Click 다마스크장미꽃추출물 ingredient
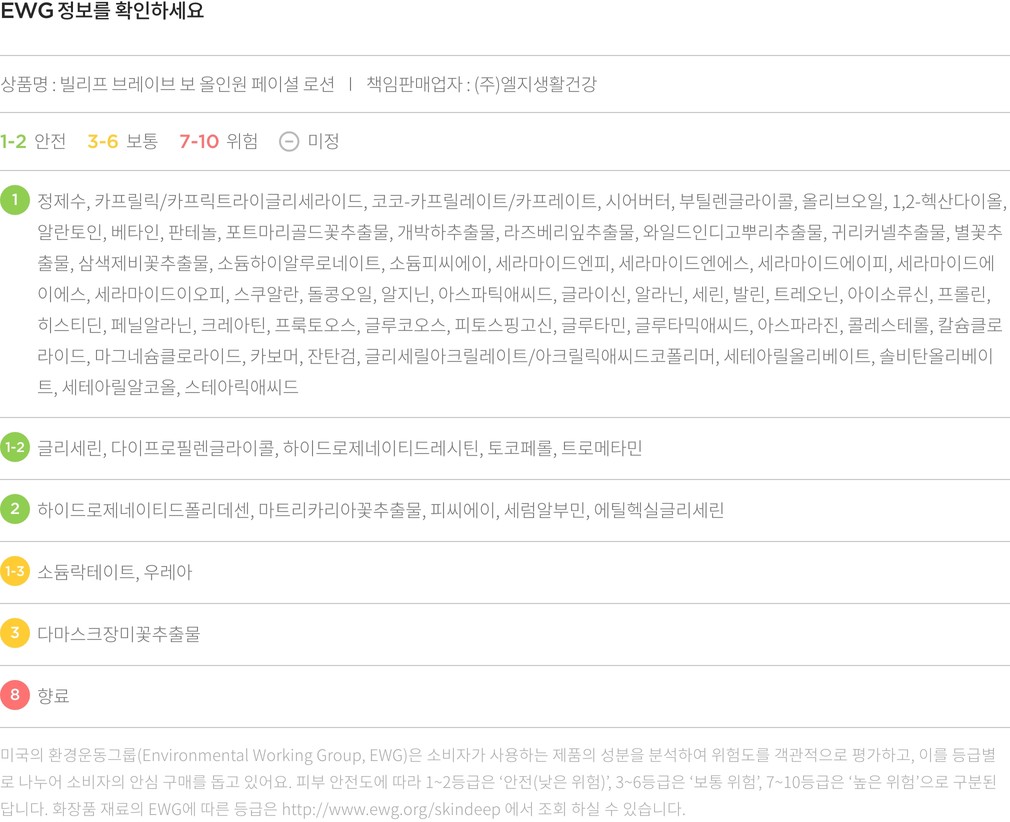Image resolution: width=1010 pixels, height=822 pixels. (119, 634)
